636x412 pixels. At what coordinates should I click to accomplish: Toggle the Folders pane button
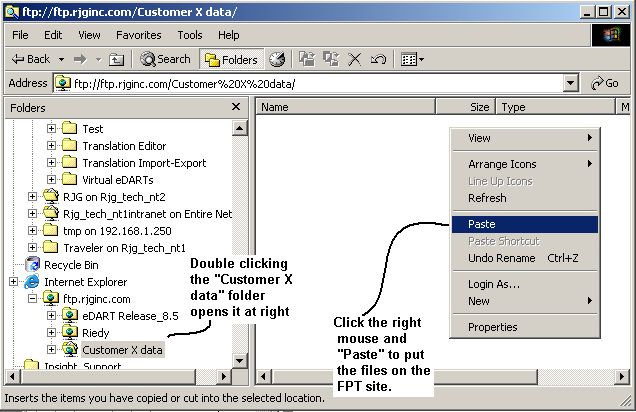(231, 60)
